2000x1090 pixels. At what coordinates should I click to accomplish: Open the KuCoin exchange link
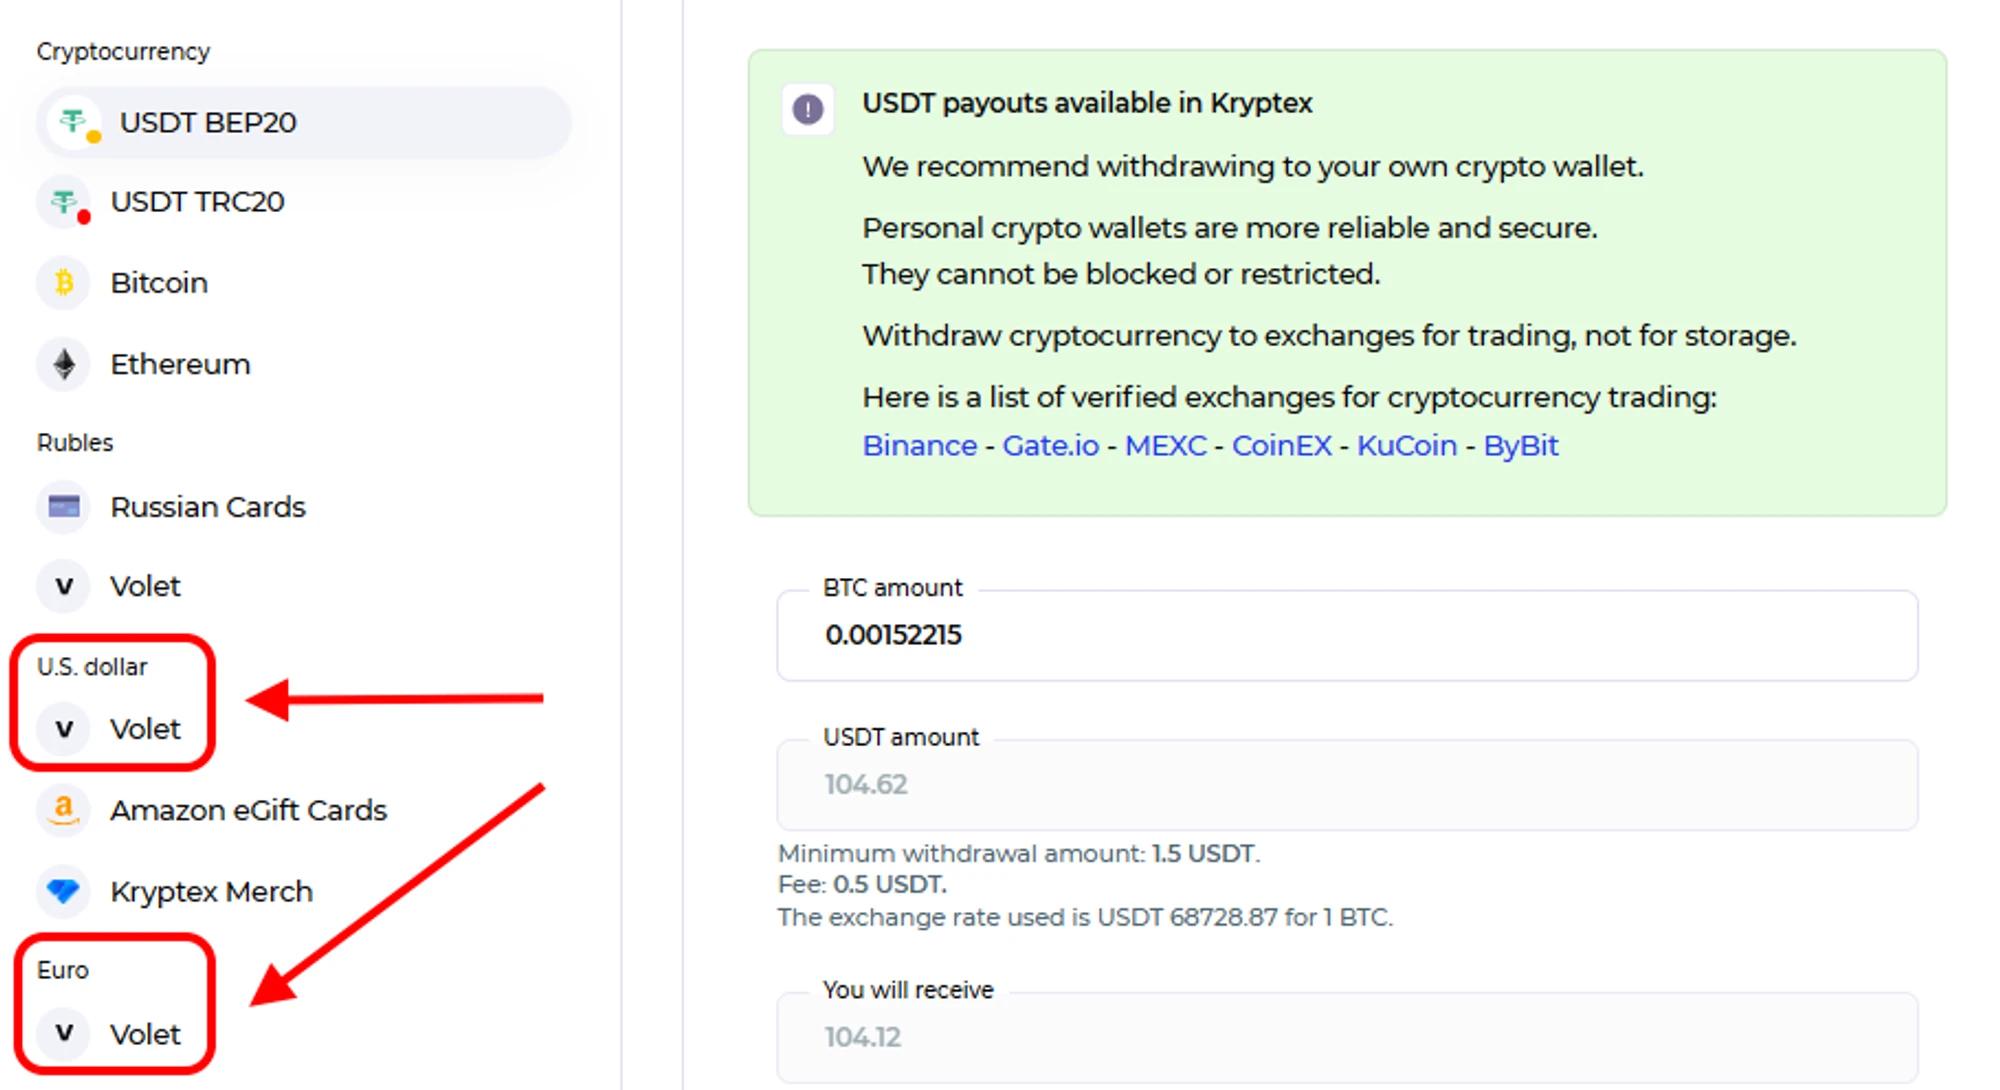(1406, 446)
